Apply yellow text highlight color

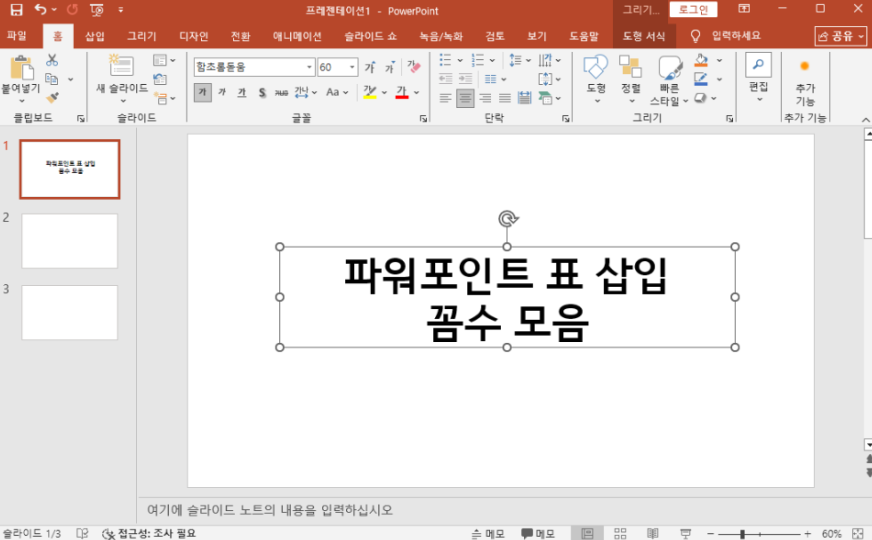point(370,92)
